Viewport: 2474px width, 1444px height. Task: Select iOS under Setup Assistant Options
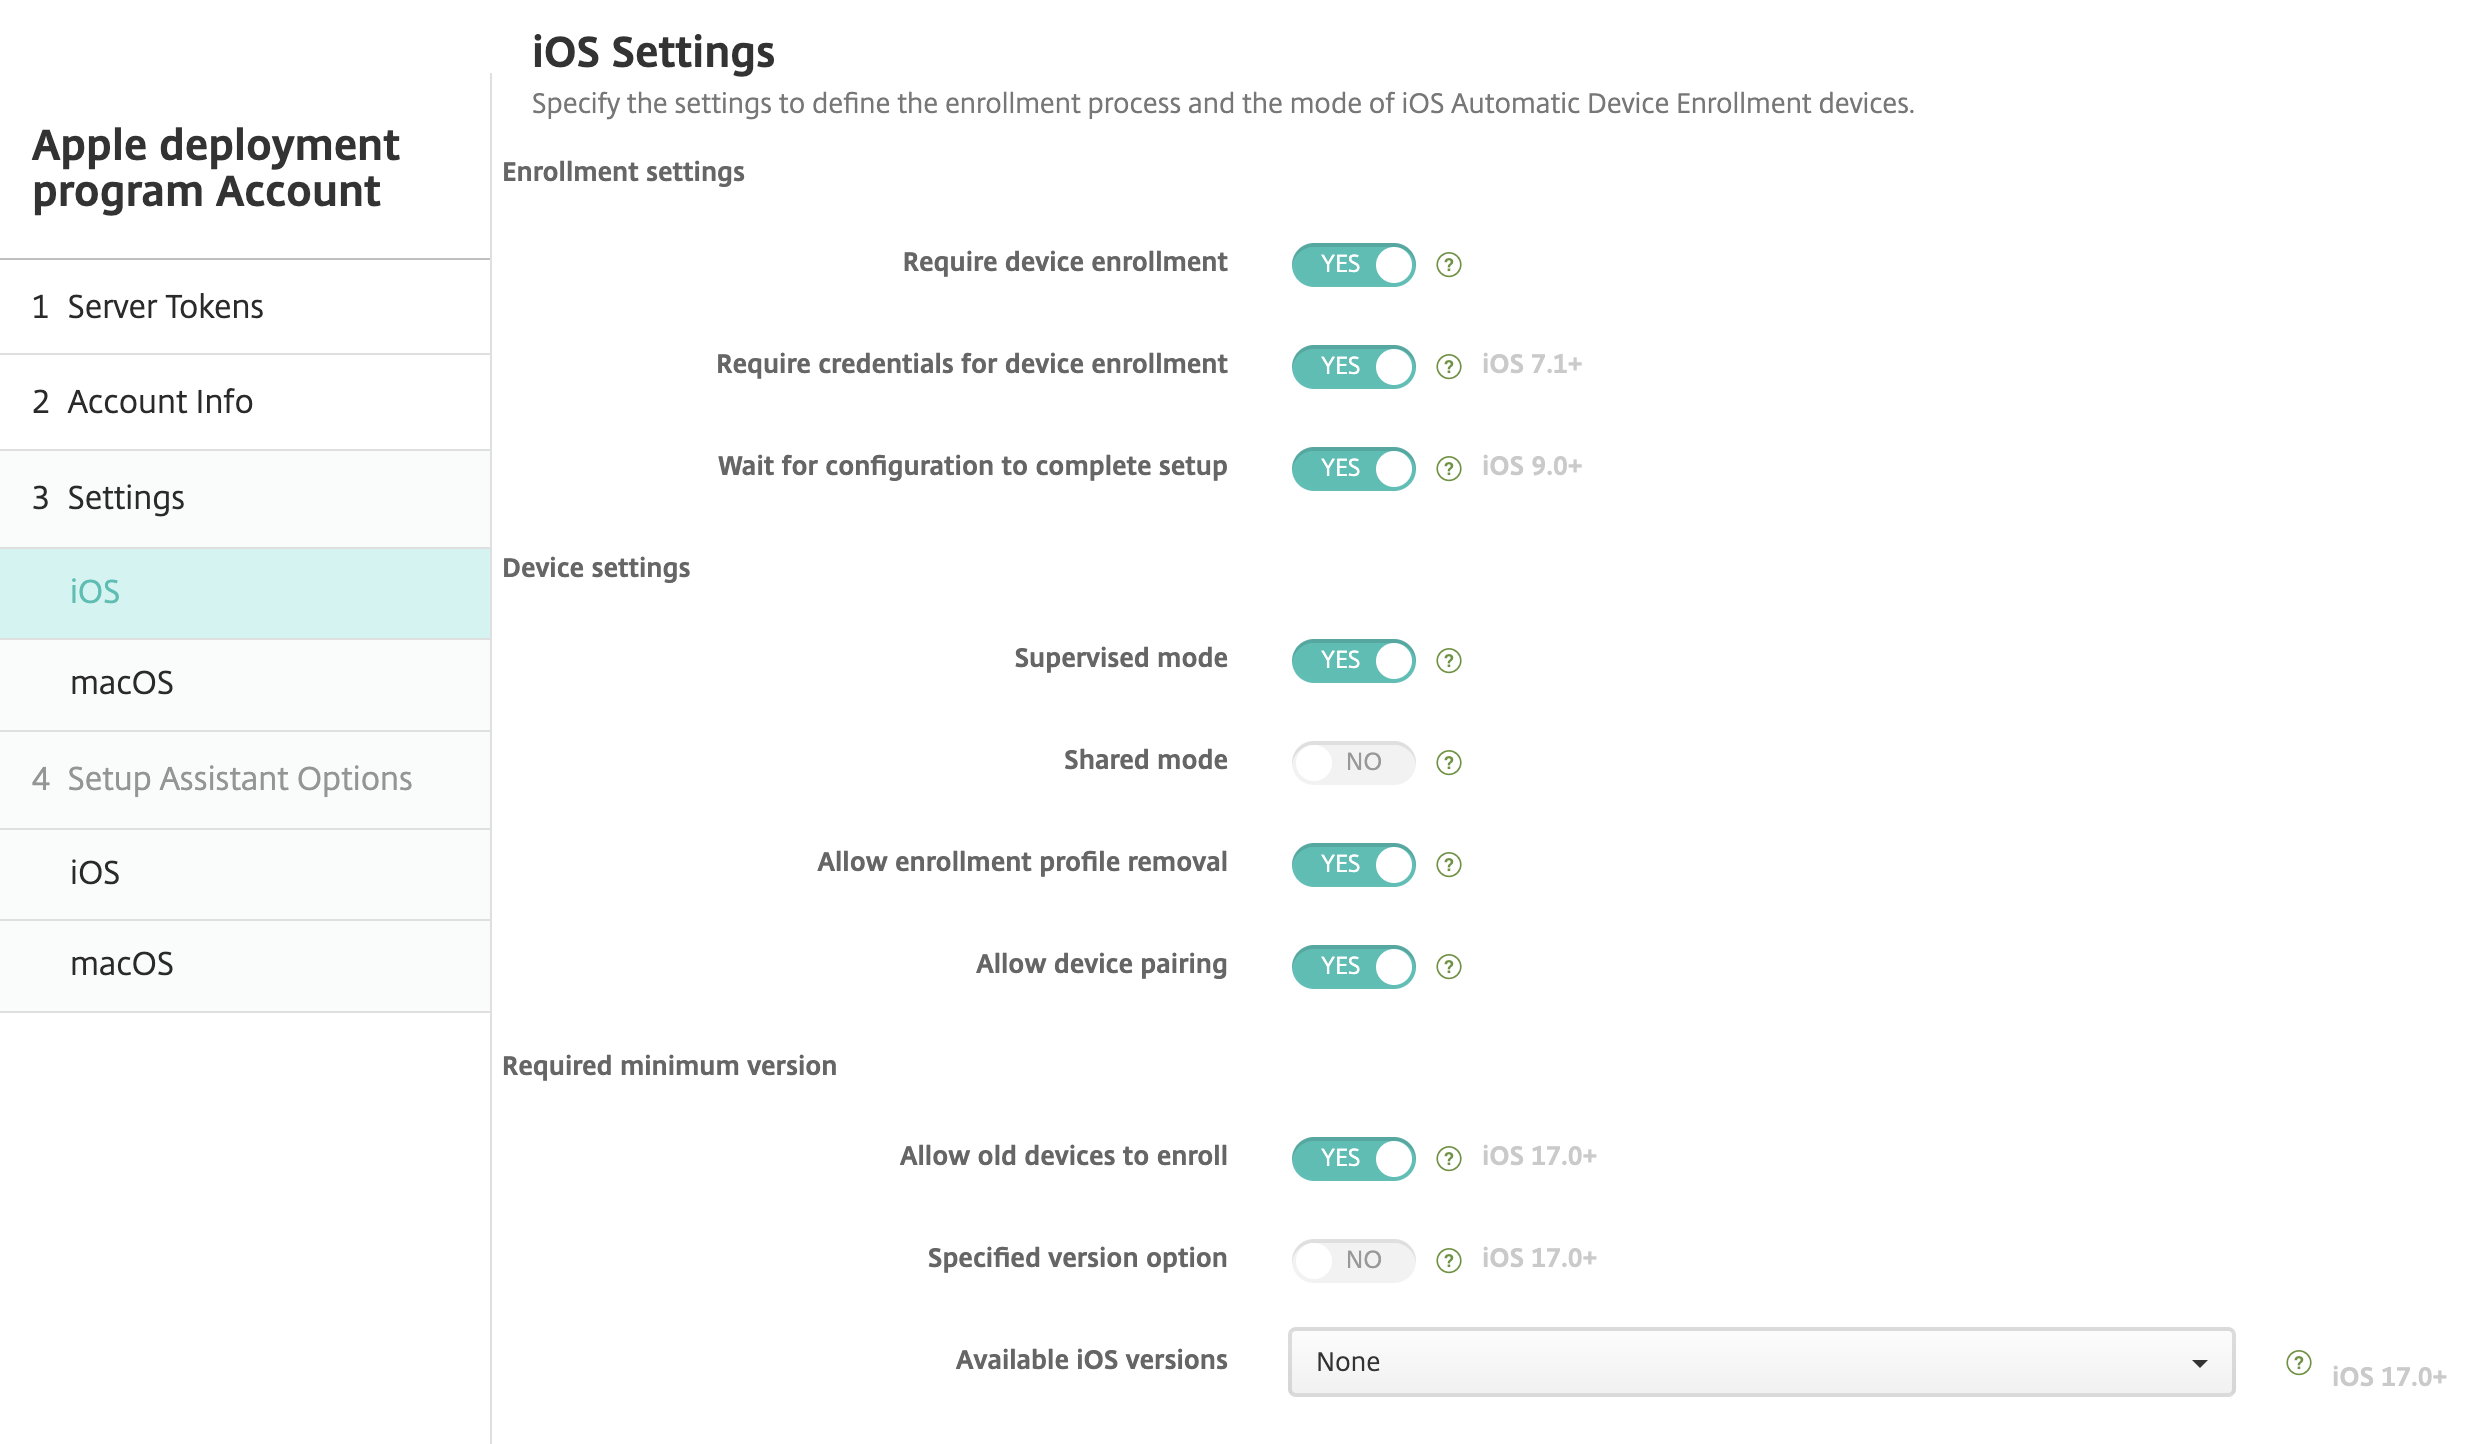click(x=95, y=873)
